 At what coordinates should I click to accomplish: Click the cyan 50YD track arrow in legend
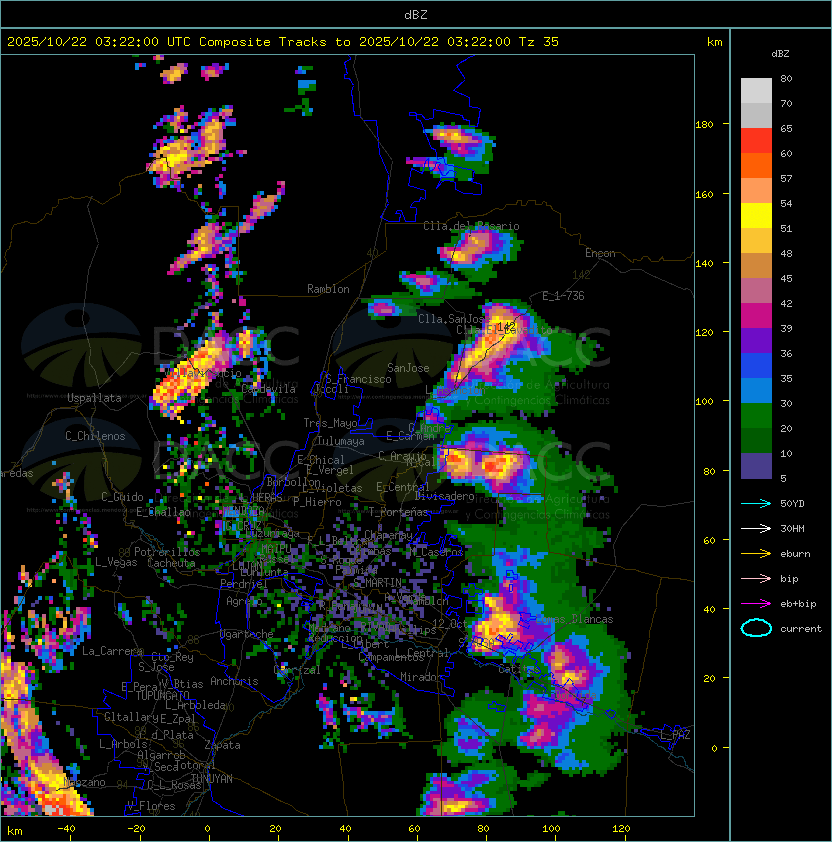[756, 504]
